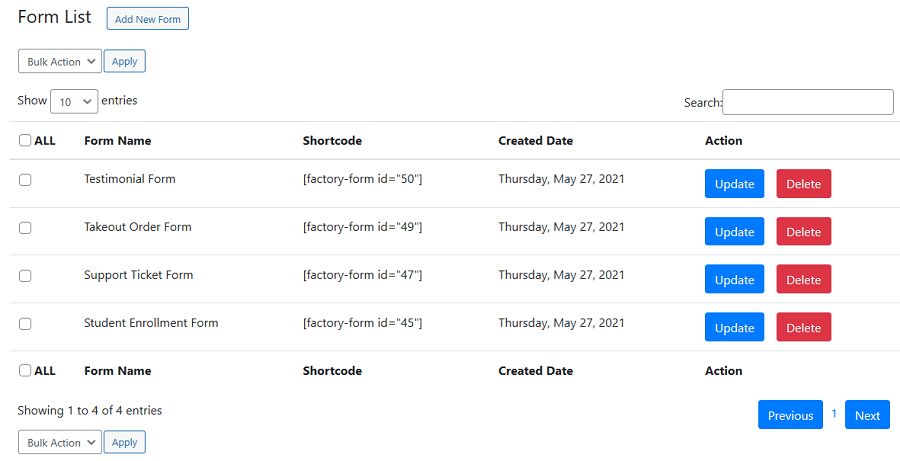Check the Student Enrollment Form checkbox
This screenshot has width=900, height=461.
[25, 324]
